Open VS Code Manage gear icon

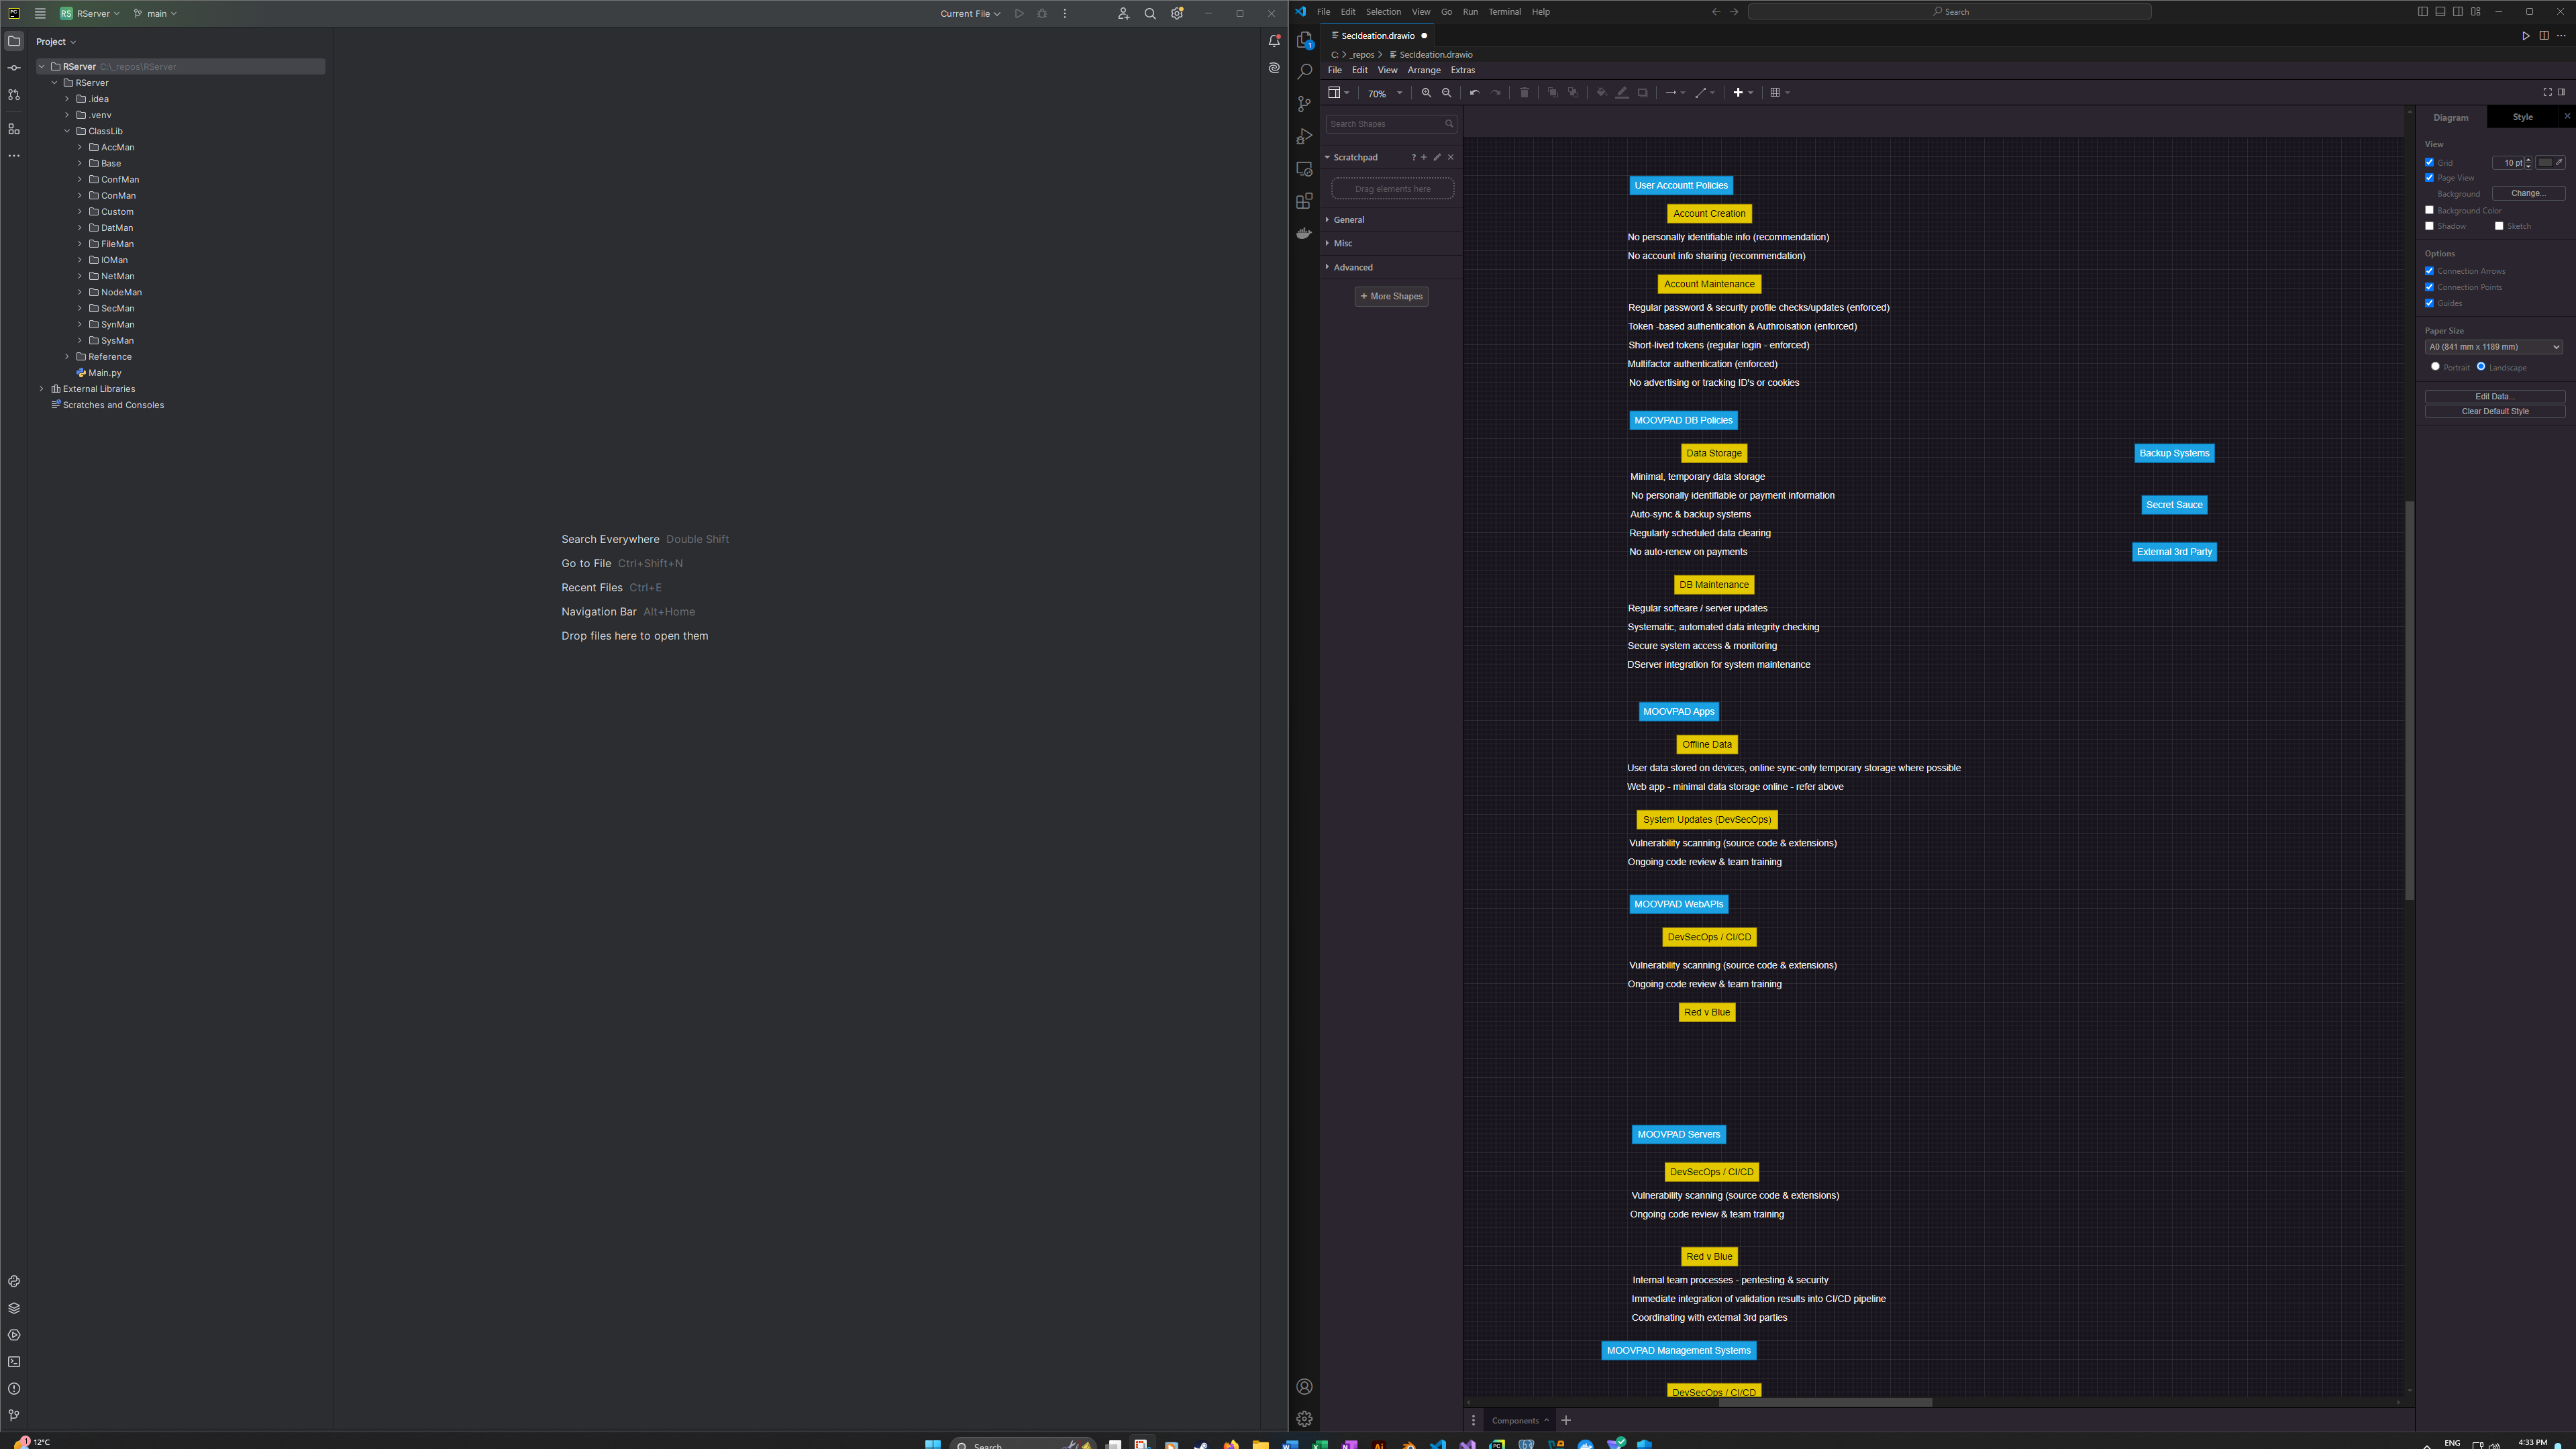(1304, 1418)
